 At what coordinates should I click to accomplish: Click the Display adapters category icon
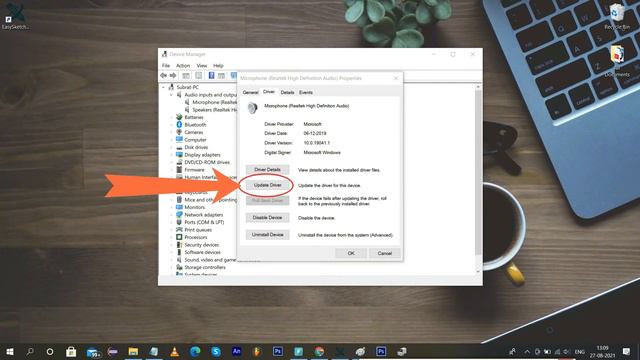click(179, 155)
